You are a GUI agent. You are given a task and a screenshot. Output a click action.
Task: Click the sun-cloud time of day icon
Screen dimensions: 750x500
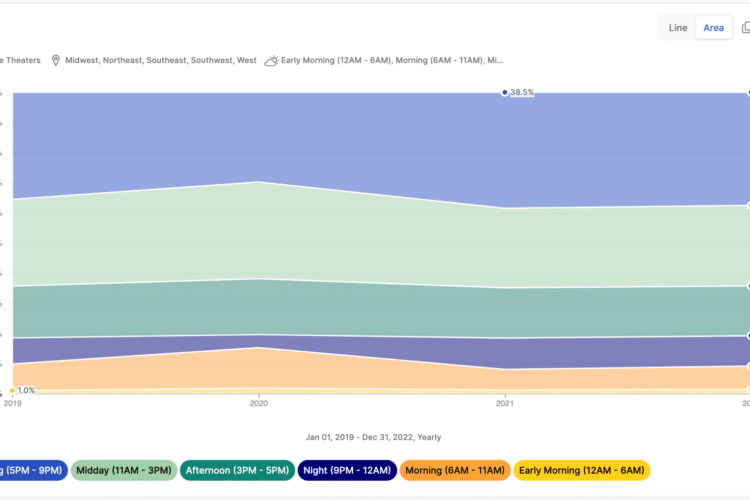tap(271, 60)
